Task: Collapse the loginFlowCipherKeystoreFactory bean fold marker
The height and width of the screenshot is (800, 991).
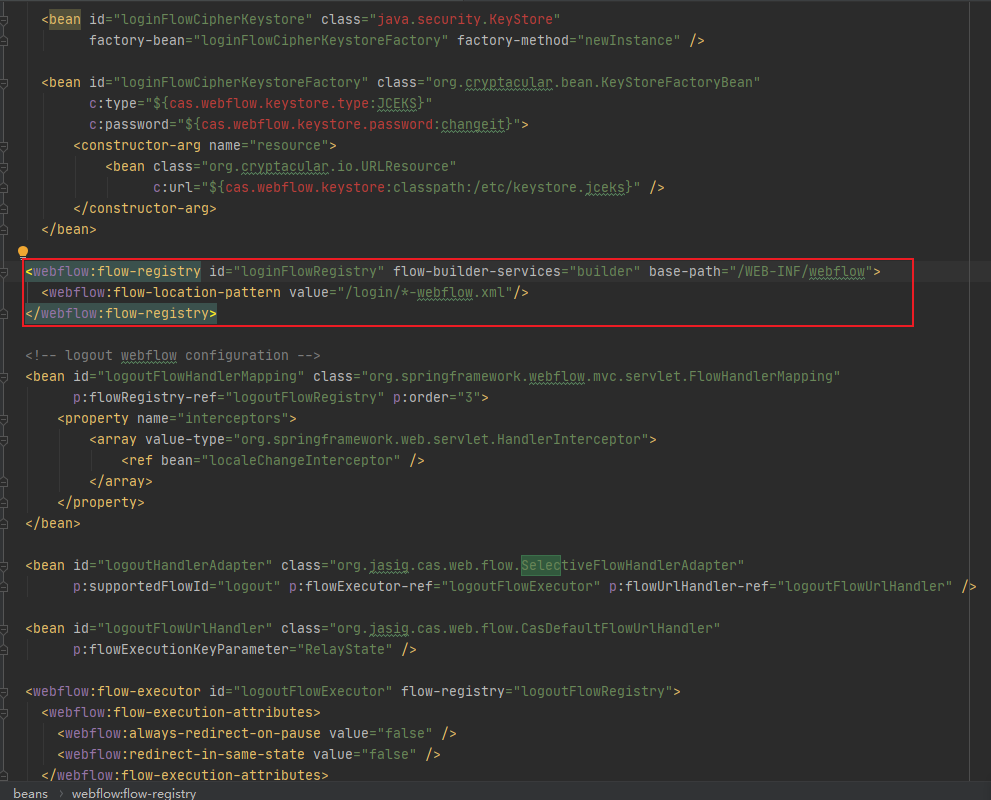Action: tap(4, 83)
